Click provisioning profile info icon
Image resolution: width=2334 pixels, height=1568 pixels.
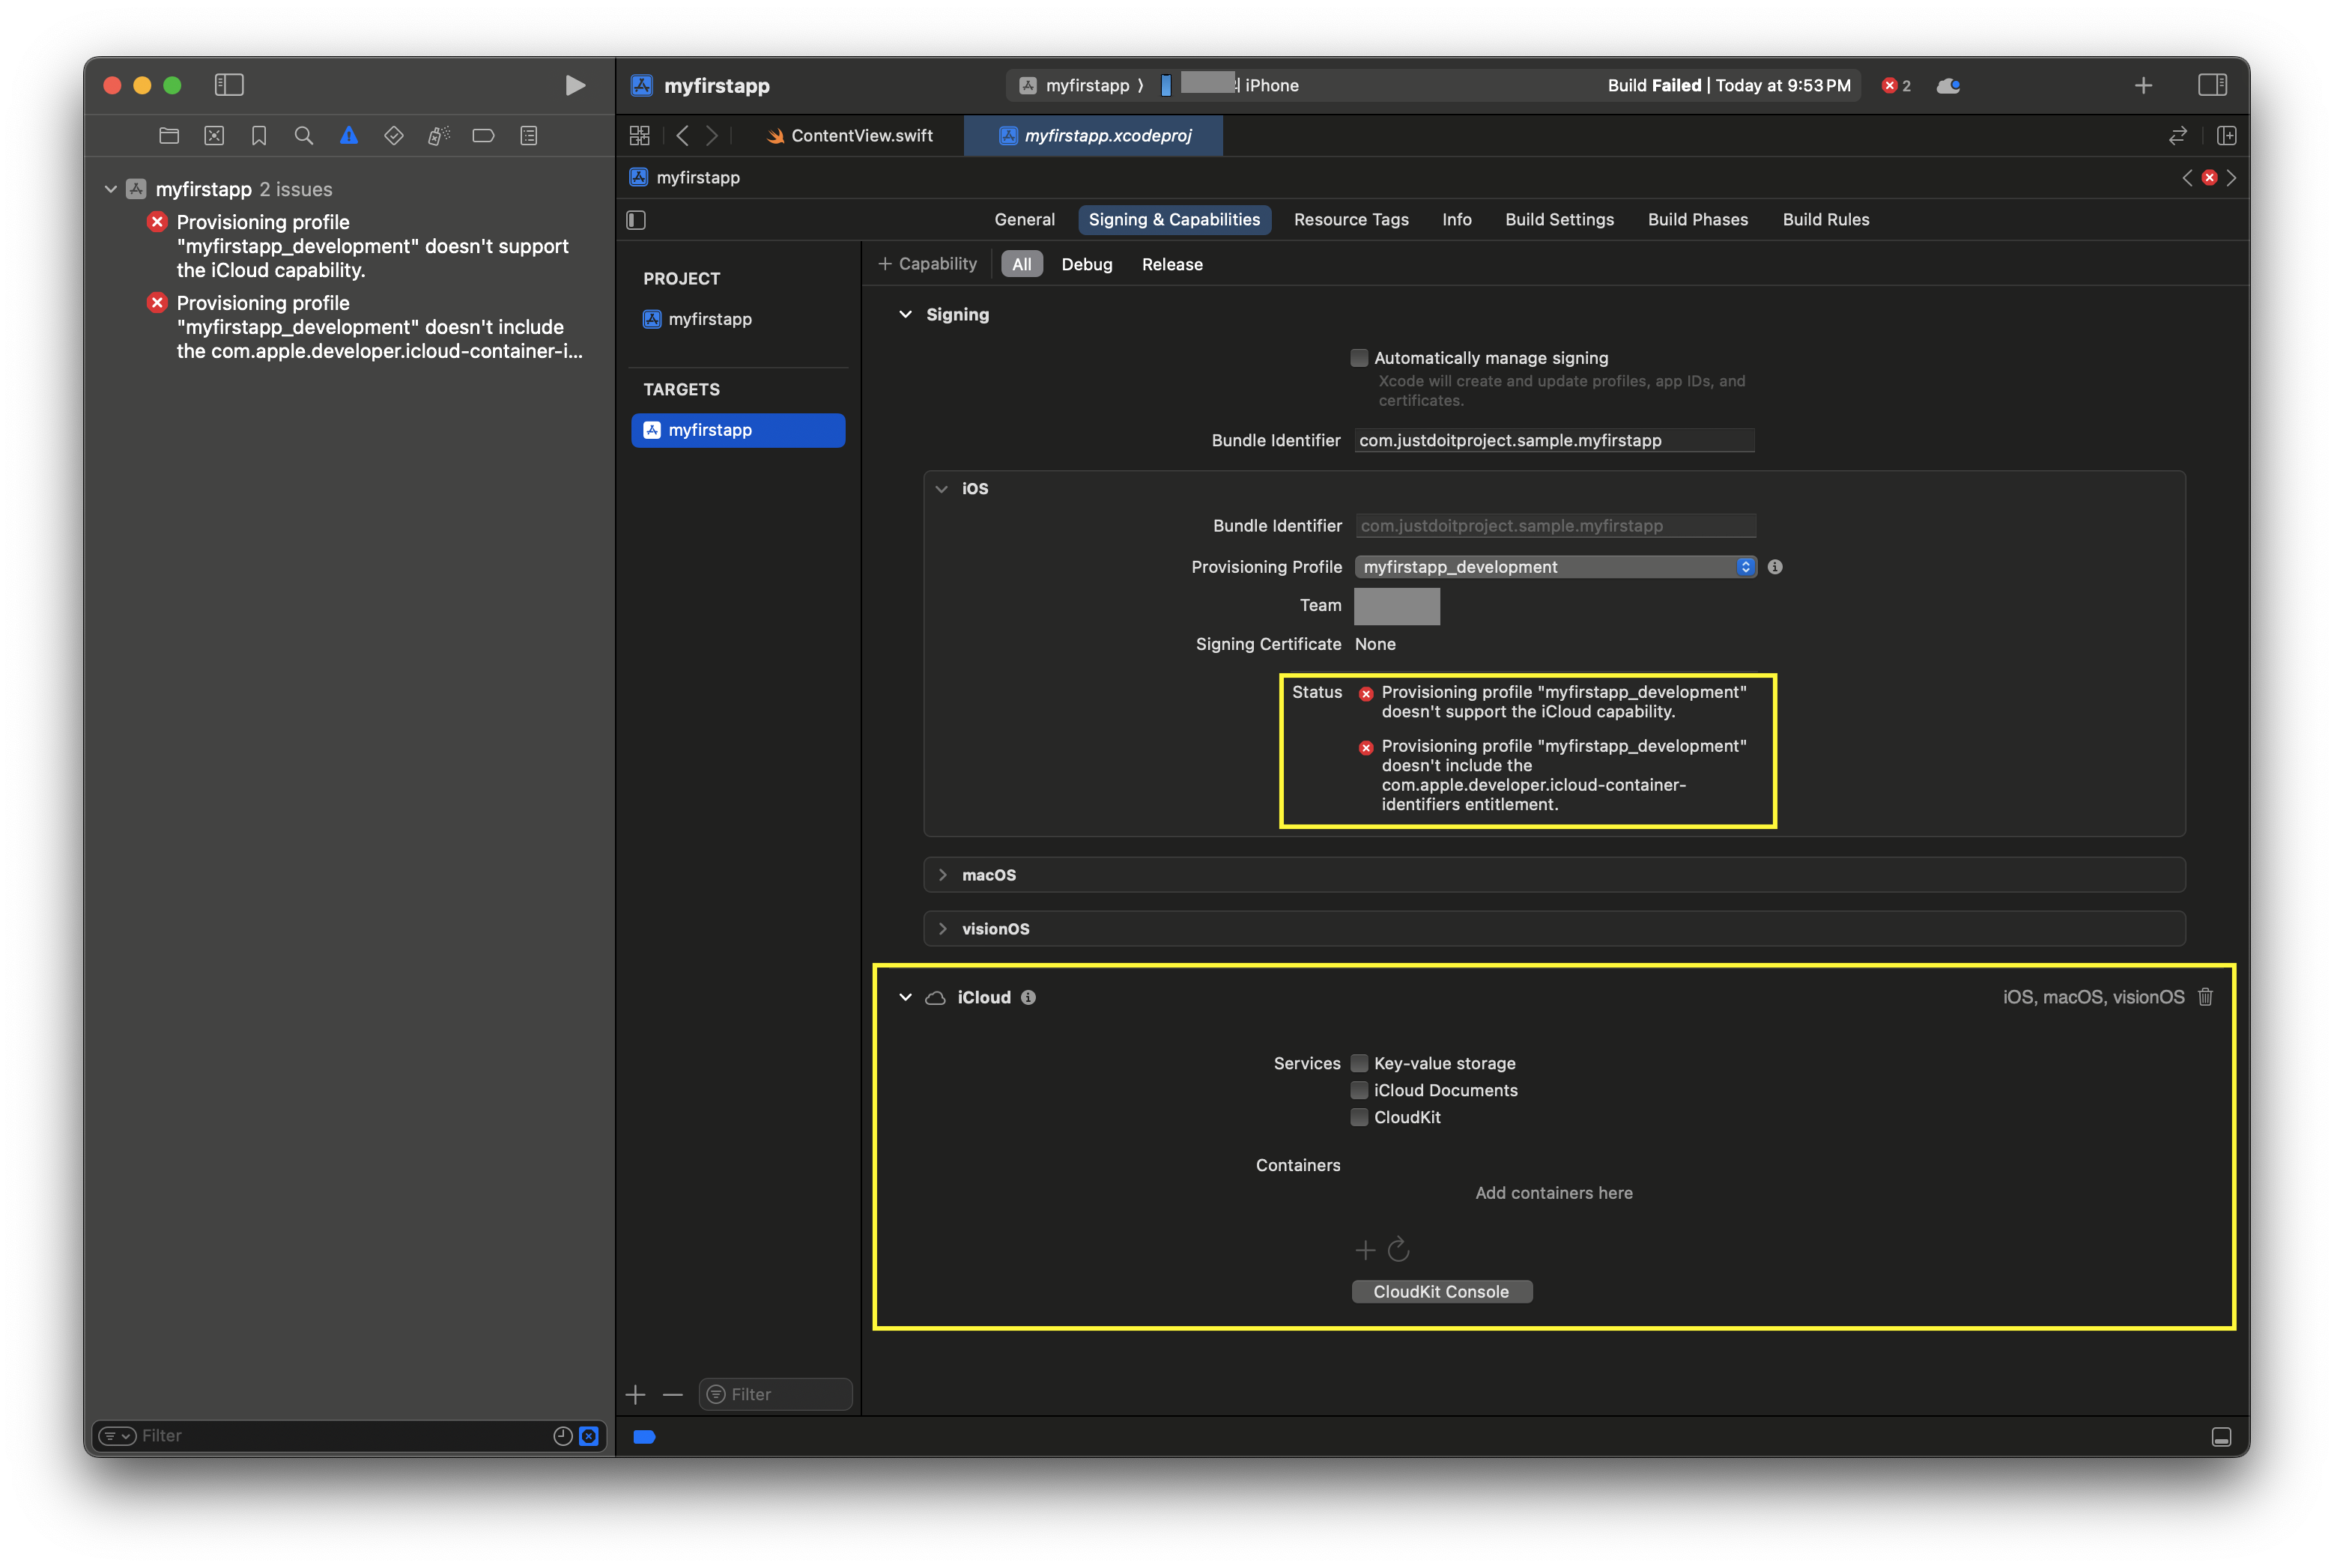[x=1774, y=566]
